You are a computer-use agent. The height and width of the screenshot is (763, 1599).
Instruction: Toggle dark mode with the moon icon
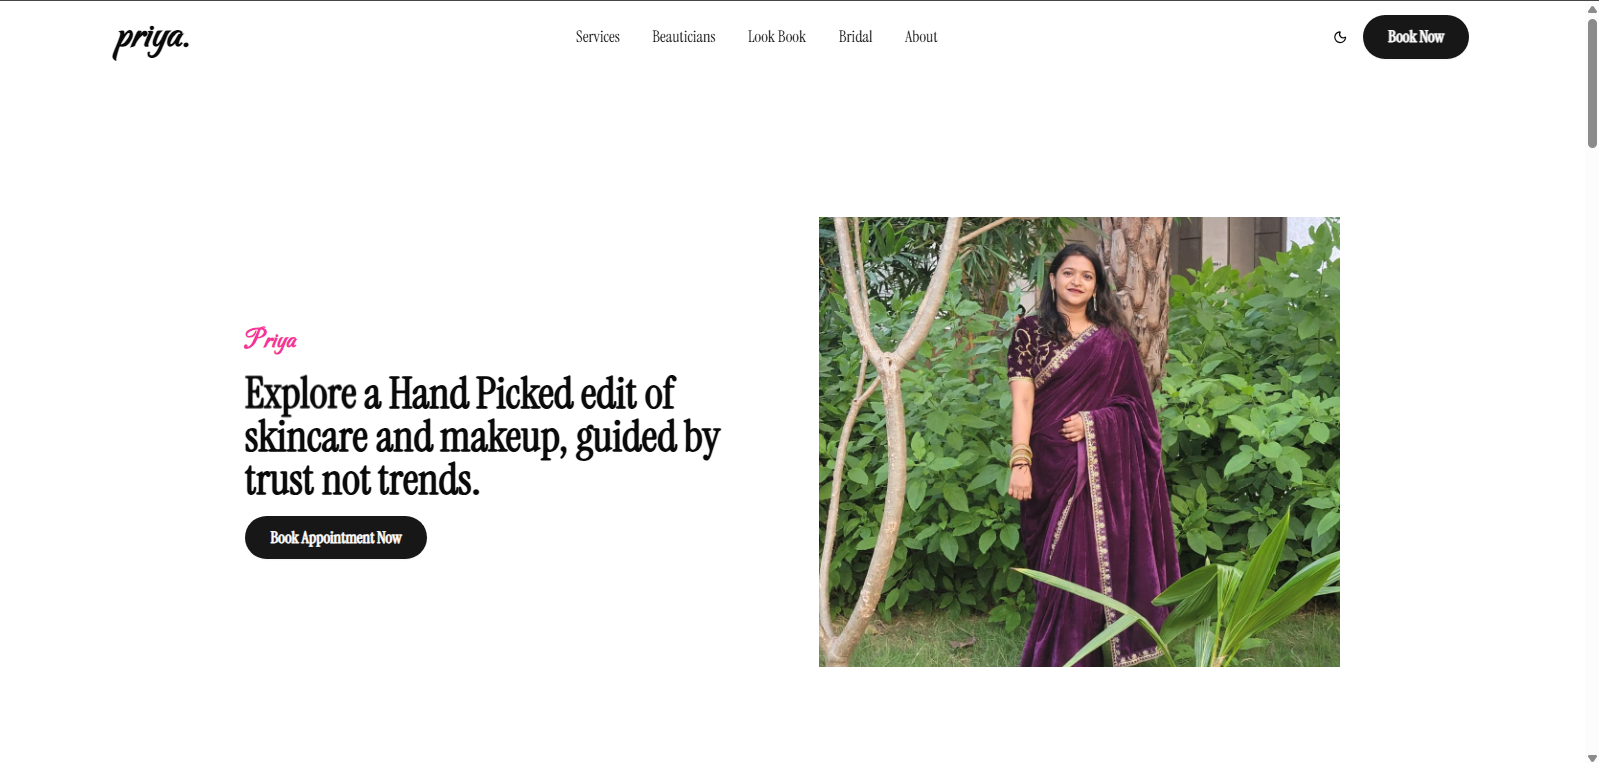(x=1340, y=37)
